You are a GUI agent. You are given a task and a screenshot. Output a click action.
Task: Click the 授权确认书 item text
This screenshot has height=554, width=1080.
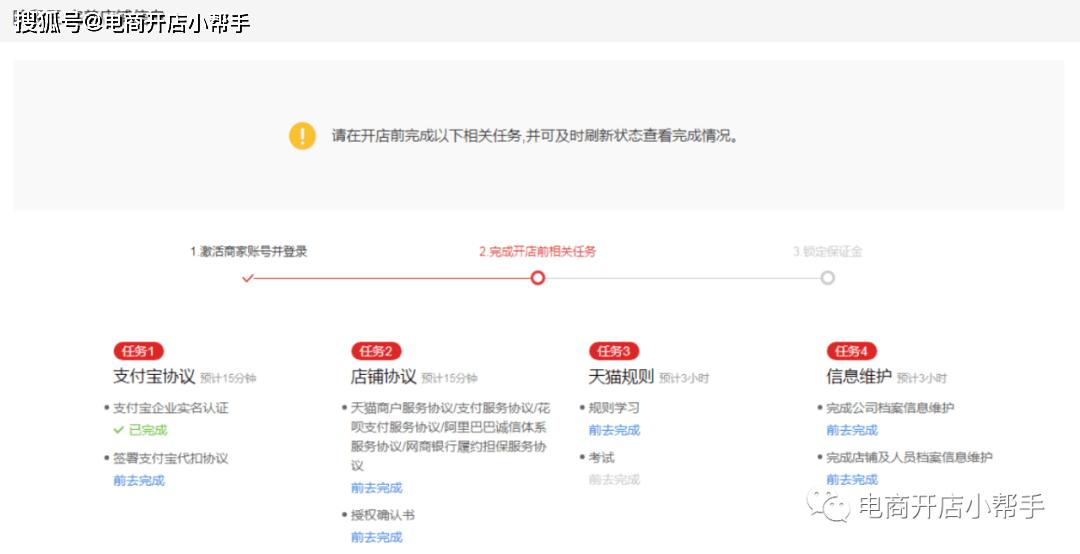(x=383, y=515)
